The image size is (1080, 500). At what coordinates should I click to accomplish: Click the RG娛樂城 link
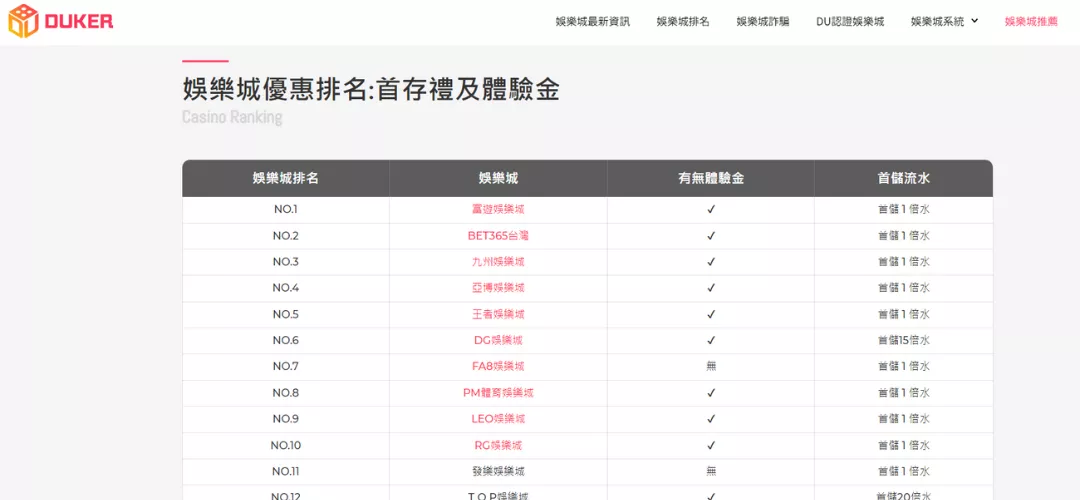498,445
